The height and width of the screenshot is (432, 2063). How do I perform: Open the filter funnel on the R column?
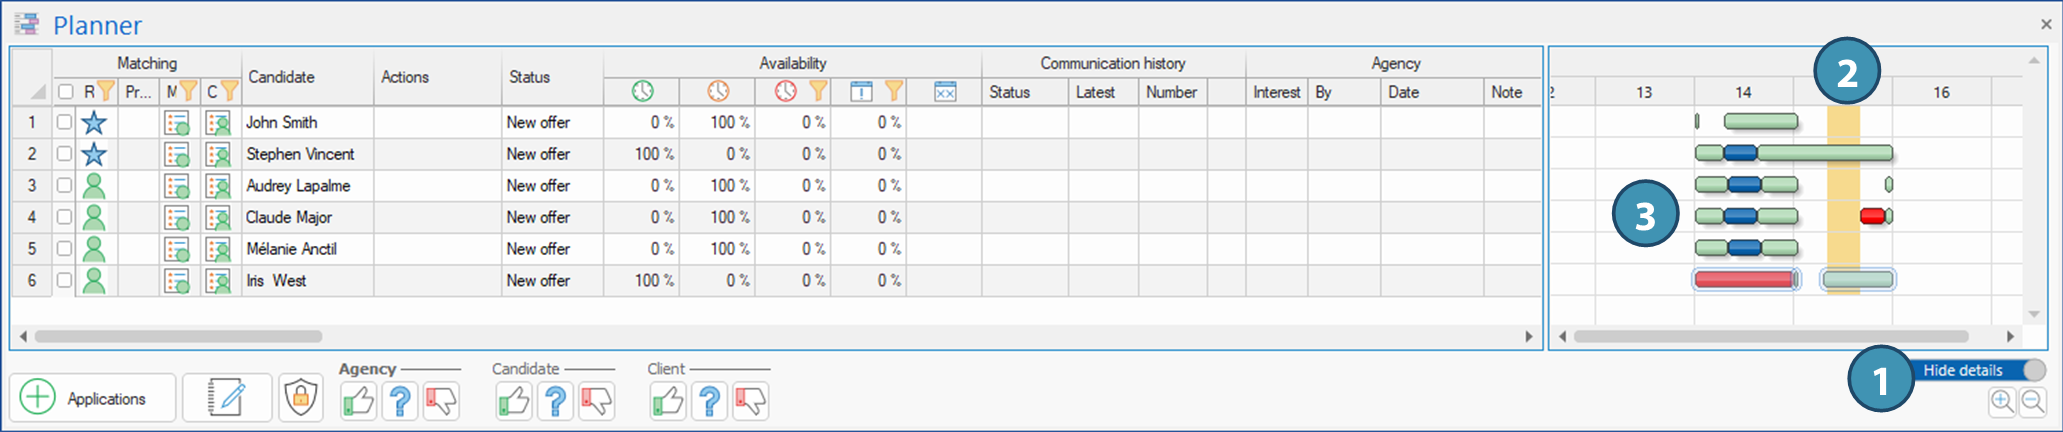(x=106, y=92)
